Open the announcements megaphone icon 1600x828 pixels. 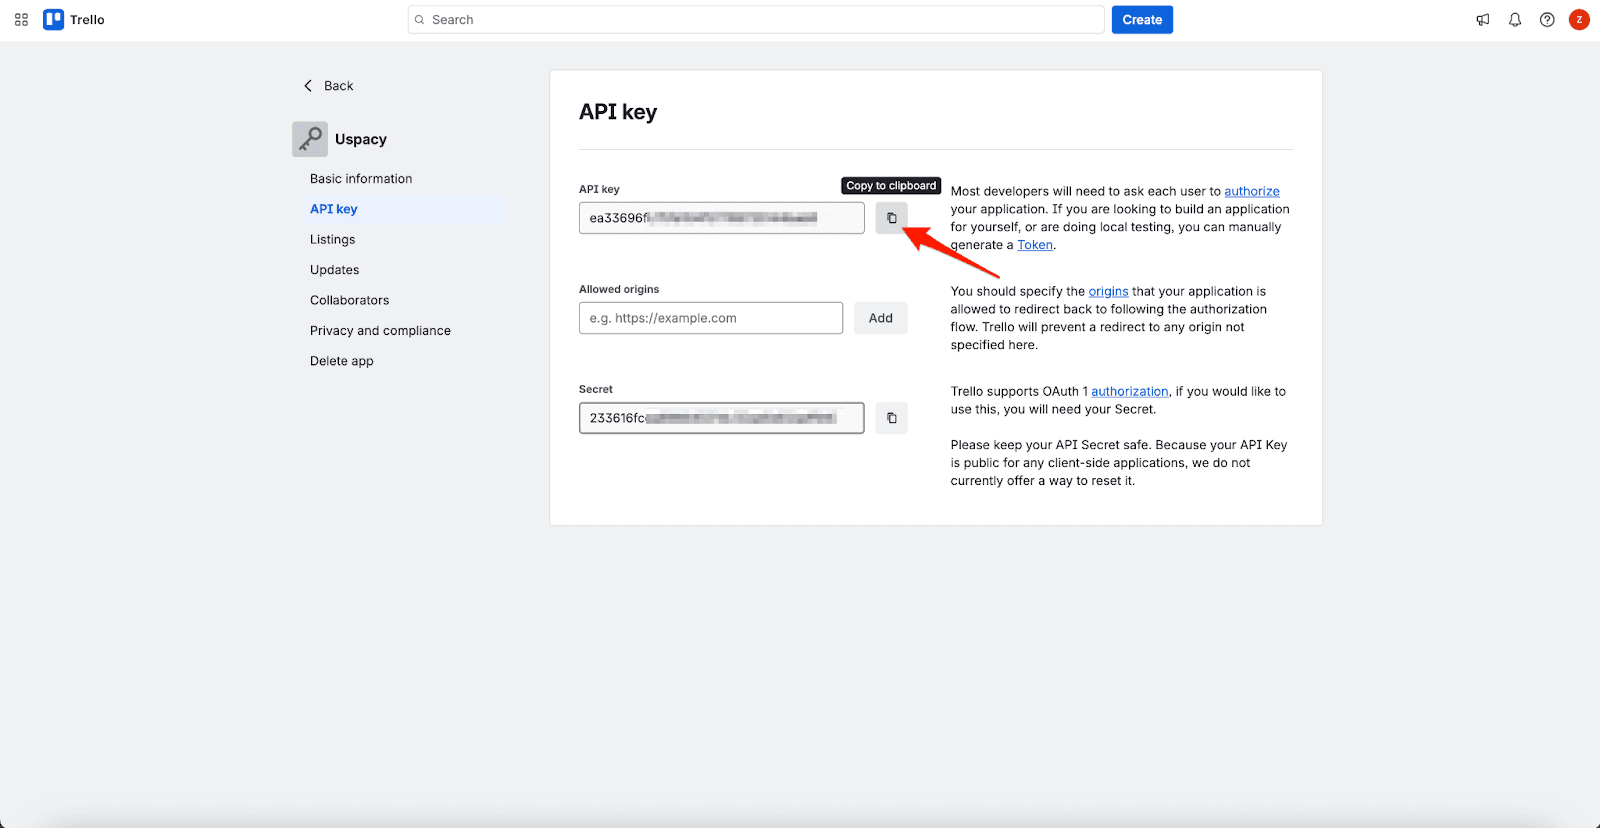tap(1483, 20)
